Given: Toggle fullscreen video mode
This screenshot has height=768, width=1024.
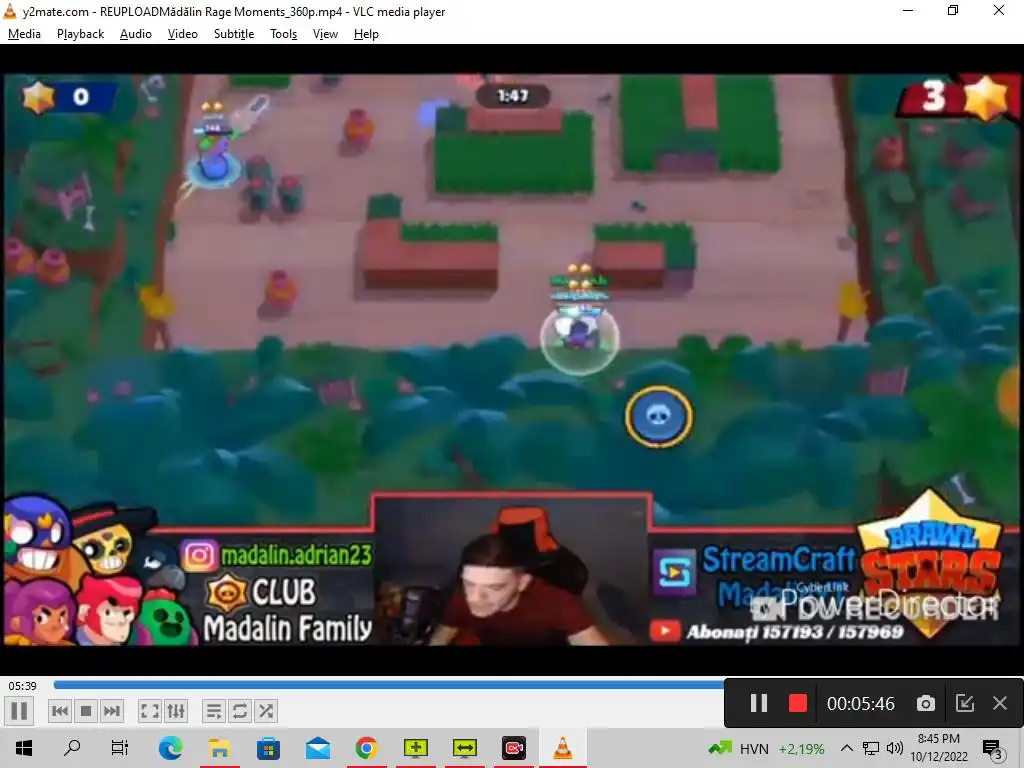Looking at the screenshot, I should tap(150, 711).
